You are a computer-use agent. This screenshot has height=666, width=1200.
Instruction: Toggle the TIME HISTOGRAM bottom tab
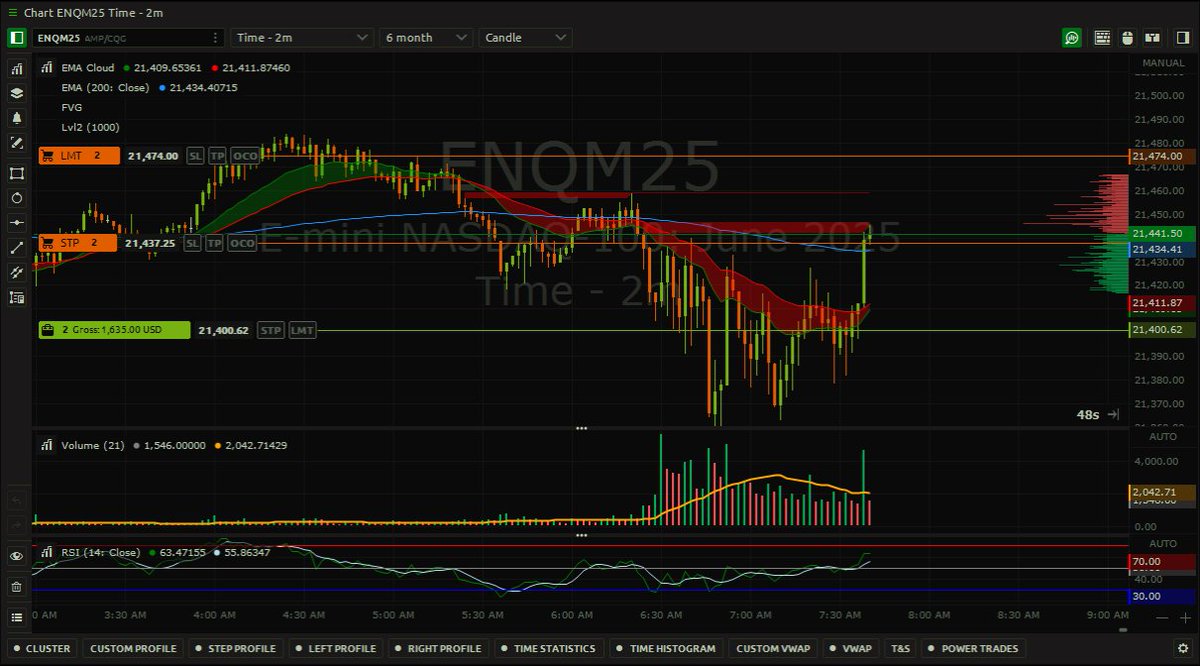pyautogui.click(x=665, y=648)
